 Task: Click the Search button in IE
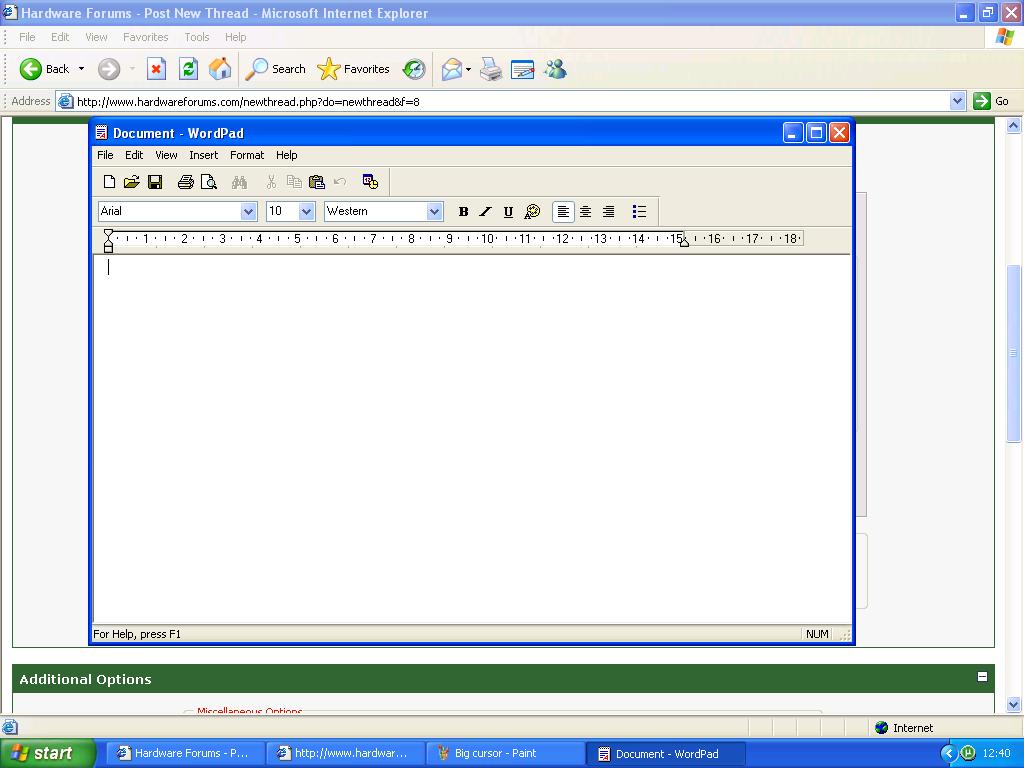(276, 69)
